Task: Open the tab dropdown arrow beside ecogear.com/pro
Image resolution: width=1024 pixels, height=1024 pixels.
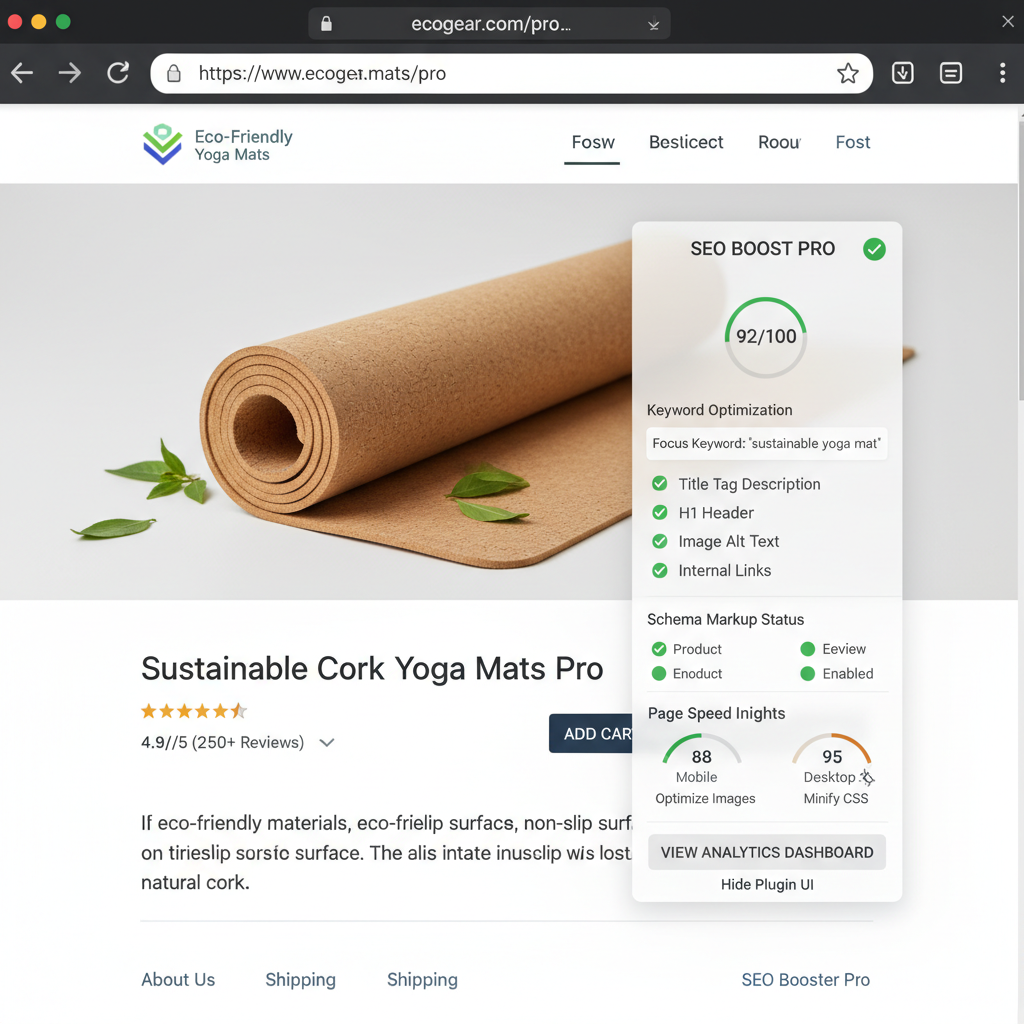Action: click(x=653, y=25)
